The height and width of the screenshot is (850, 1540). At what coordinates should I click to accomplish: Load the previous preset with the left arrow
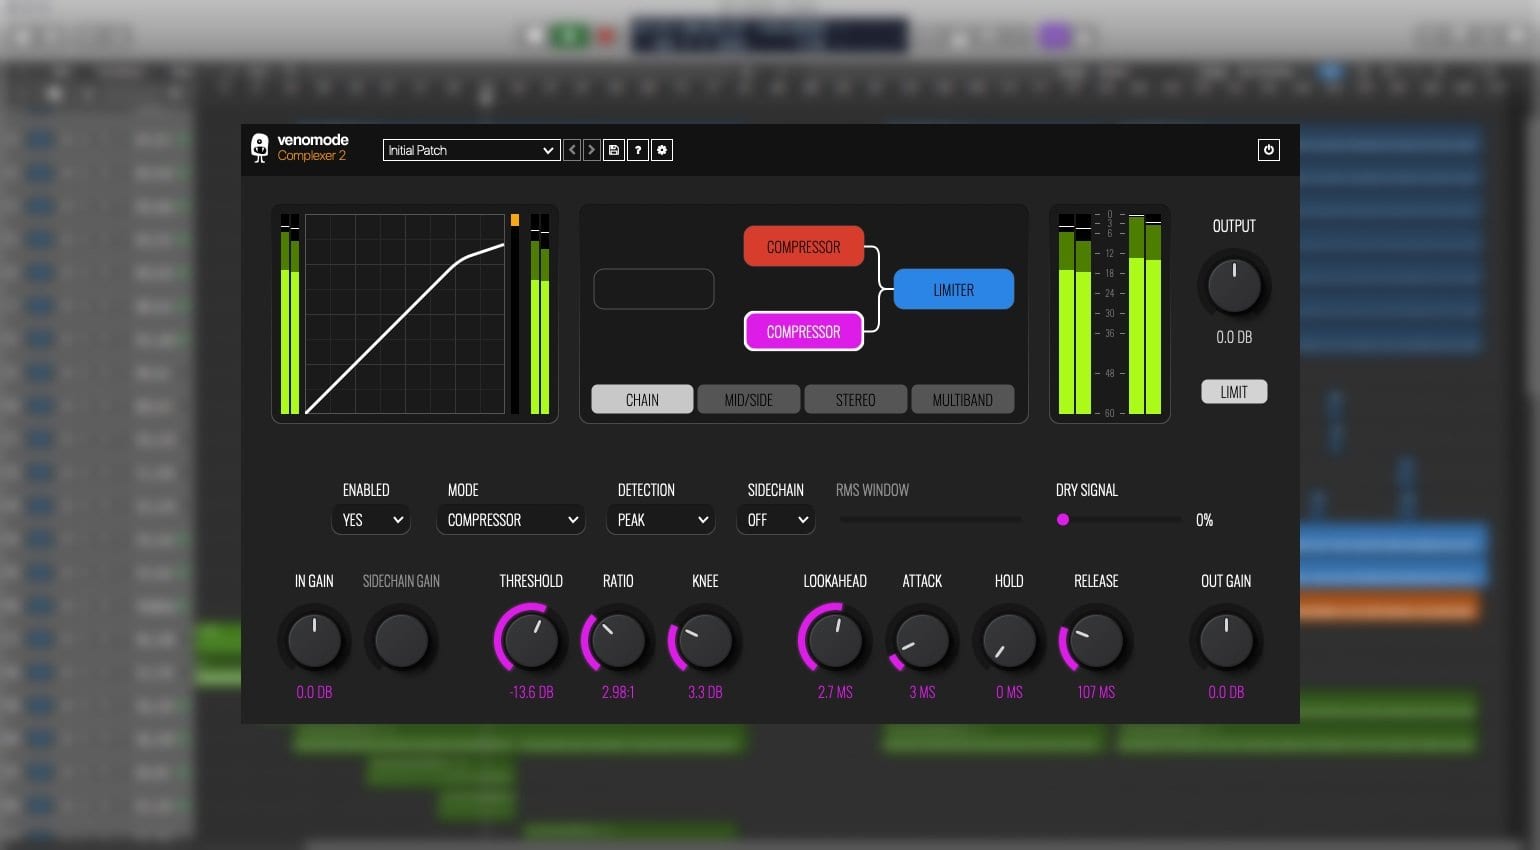tap(572, 149)
